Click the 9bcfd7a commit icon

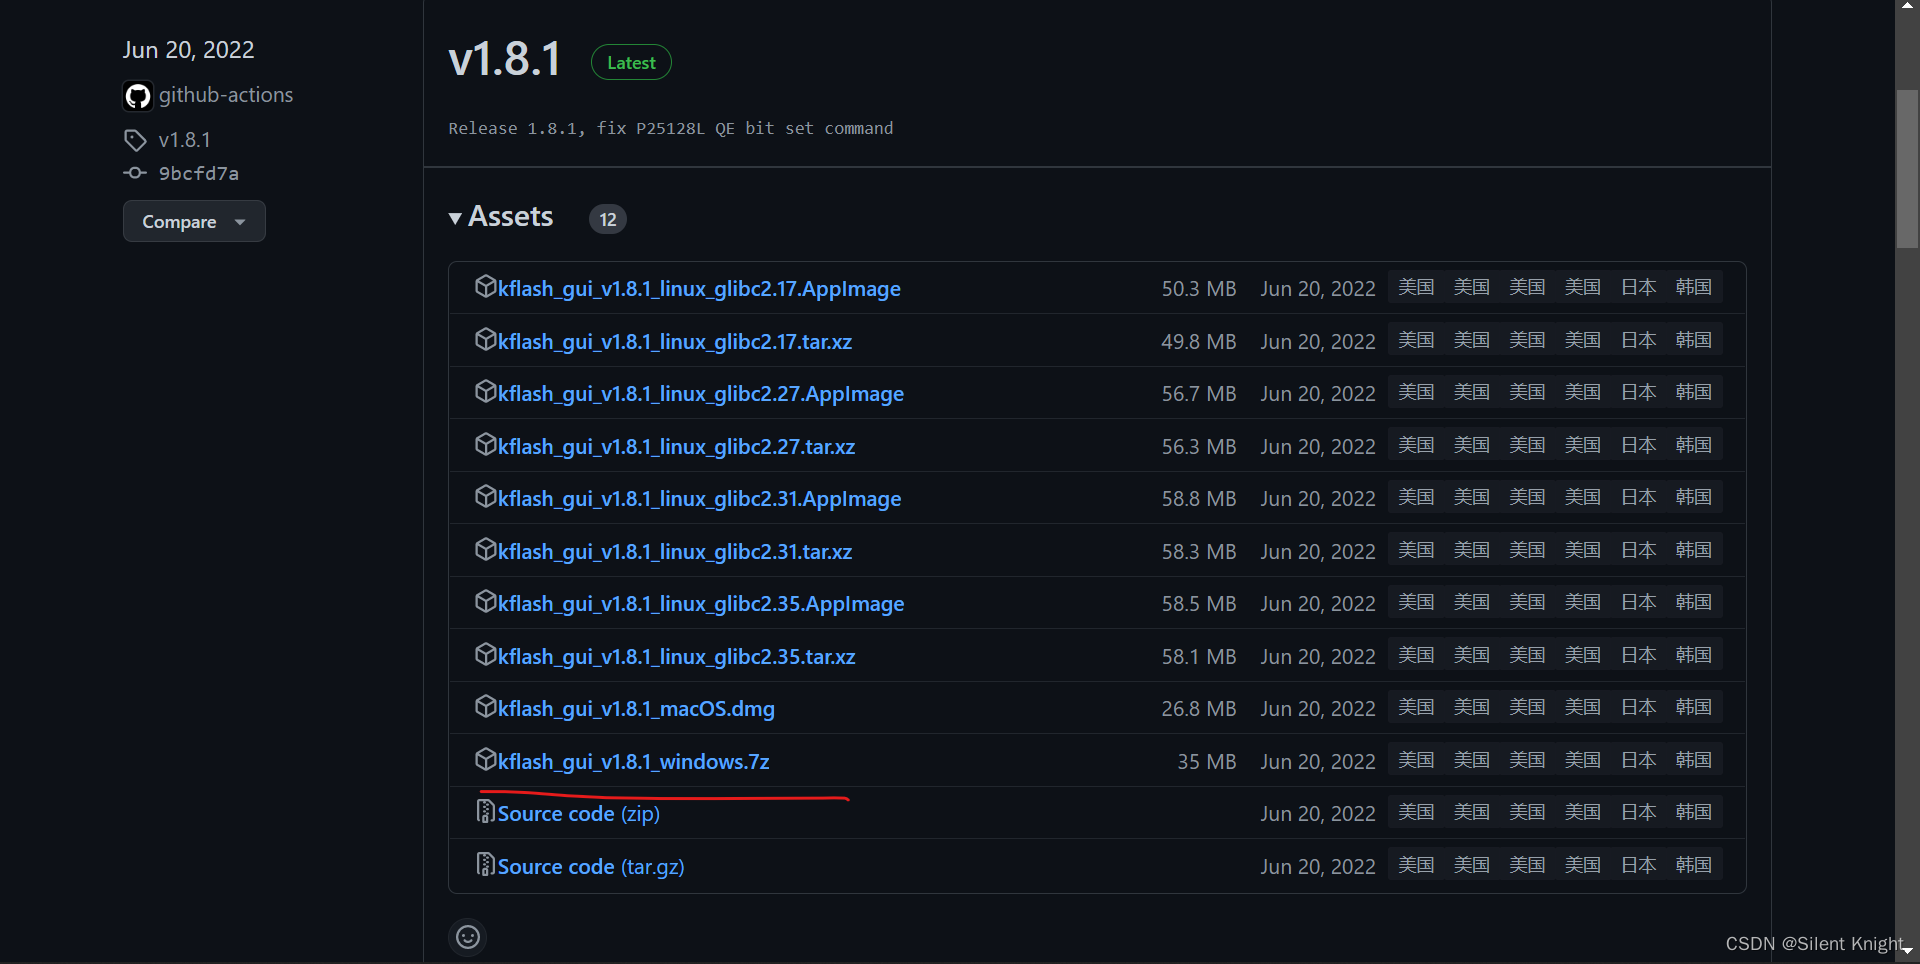pyautogui.click(x=135, y=173)
